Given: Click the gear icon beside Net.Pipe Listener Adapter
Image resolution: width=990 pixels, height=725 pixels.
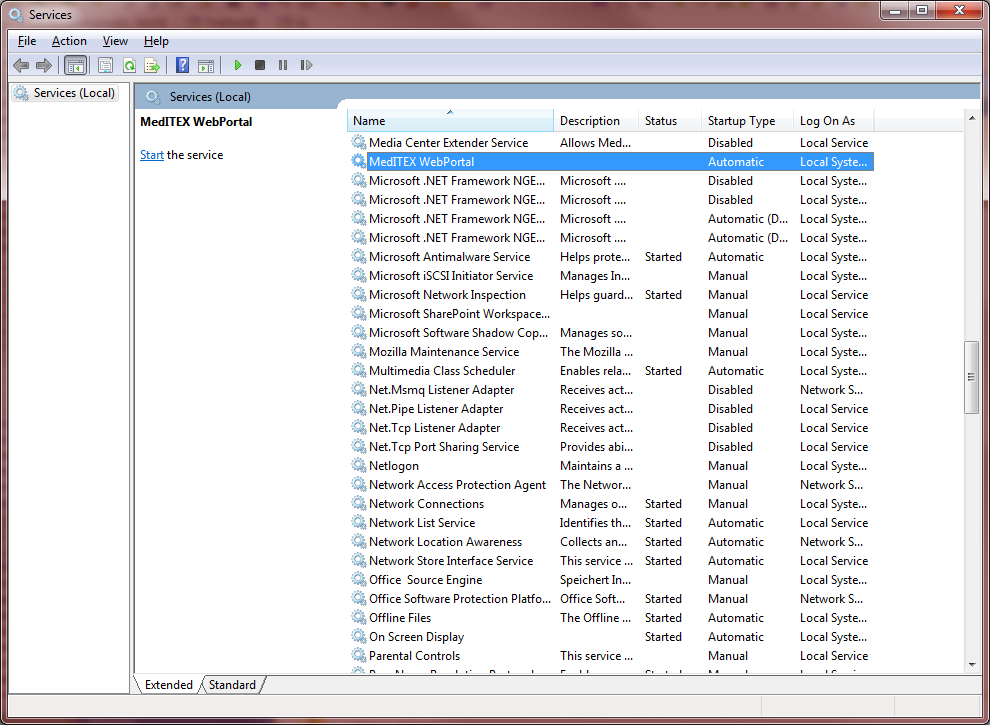Looking at the screenshot, I should coord(359,409).
